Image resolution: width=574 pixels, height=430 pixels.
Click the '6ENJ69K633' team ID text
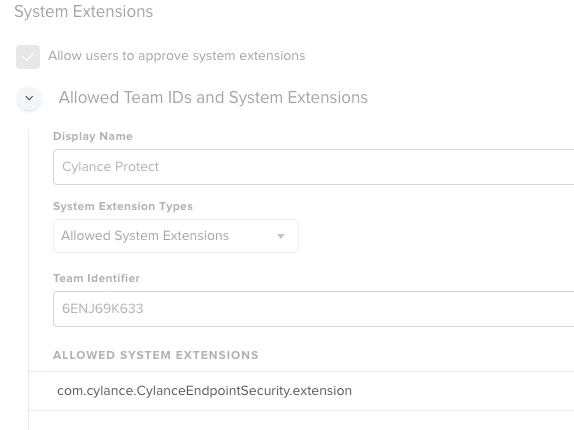[102, 309]
